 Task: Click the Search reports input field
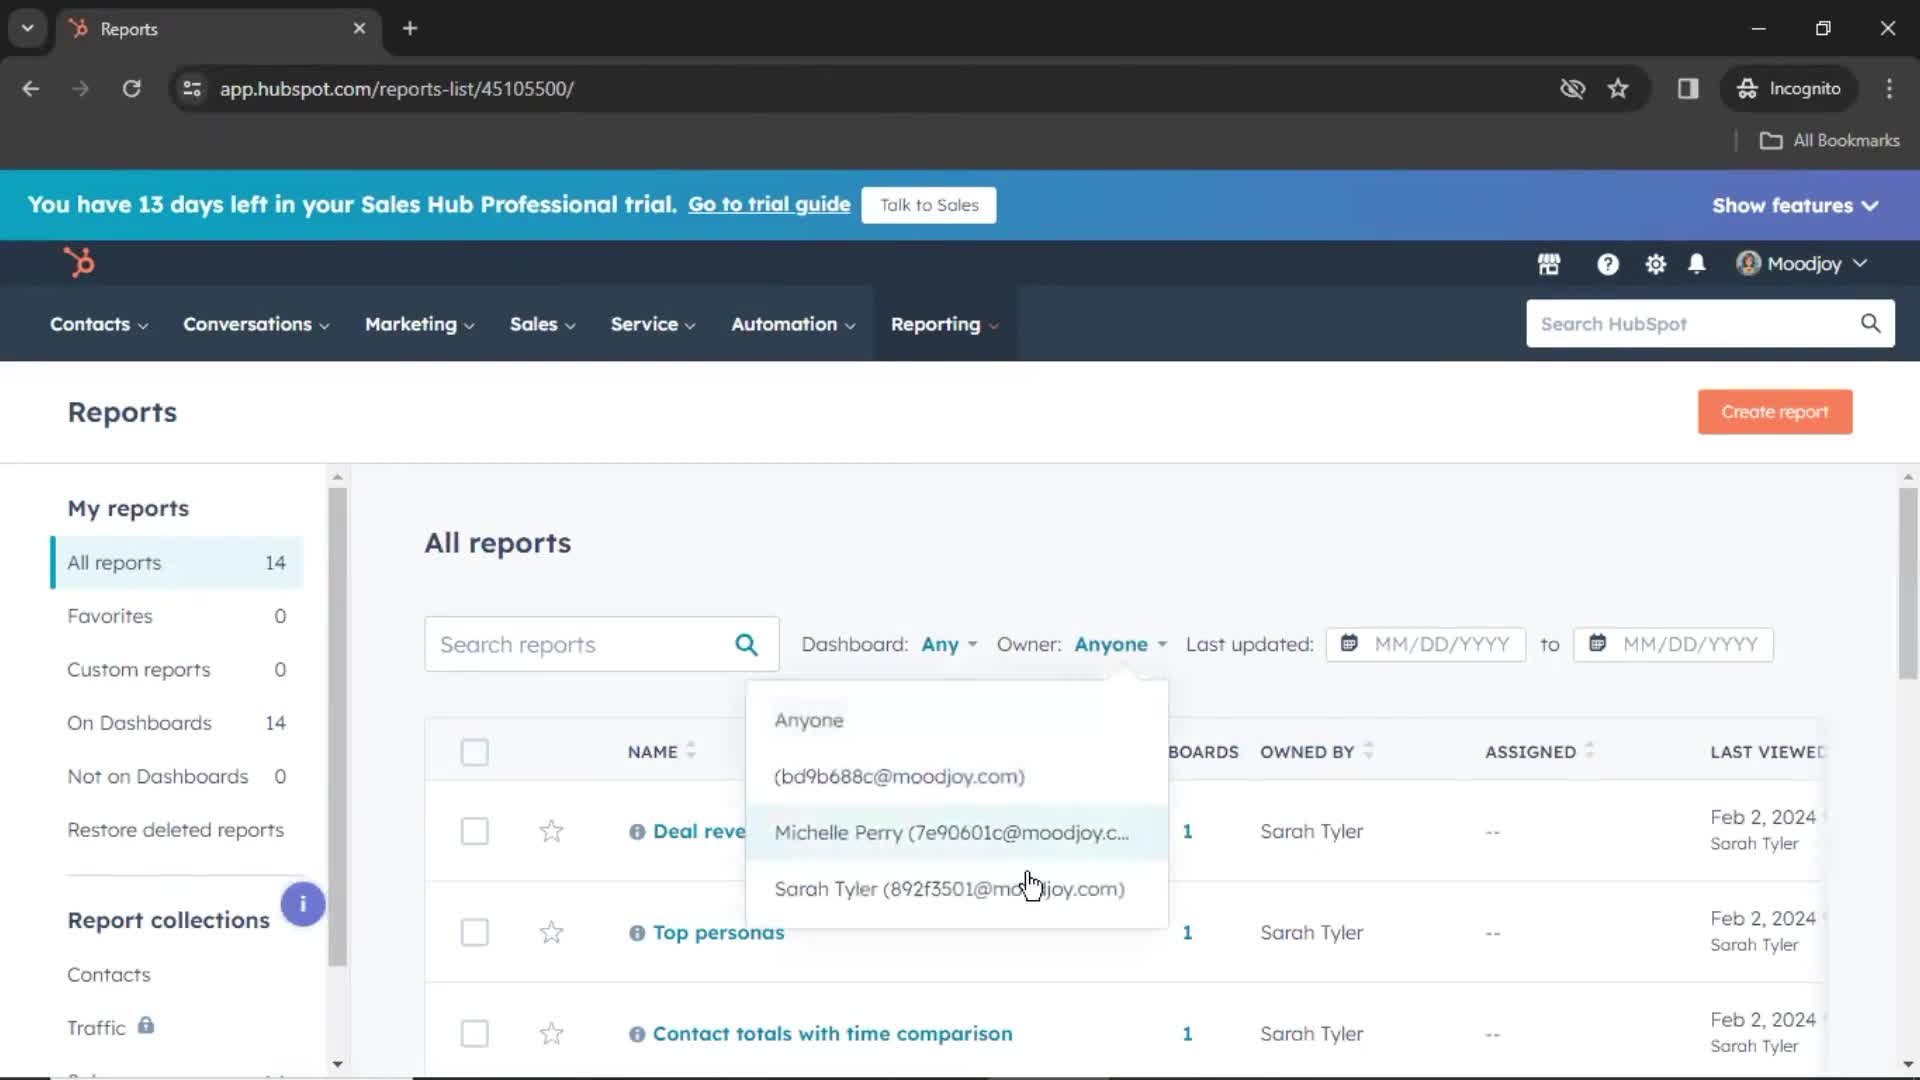pos(601,645)
